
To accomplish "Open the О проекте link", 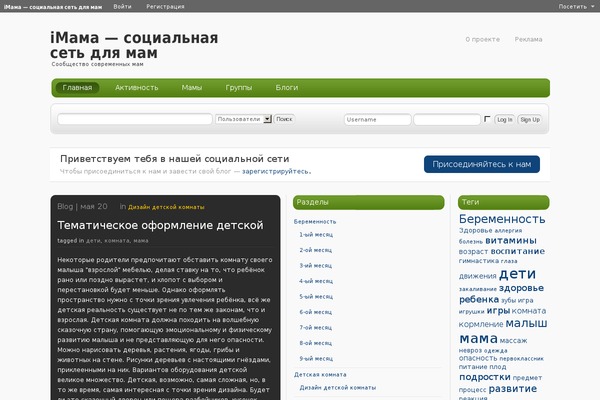I will pos(483,39).
